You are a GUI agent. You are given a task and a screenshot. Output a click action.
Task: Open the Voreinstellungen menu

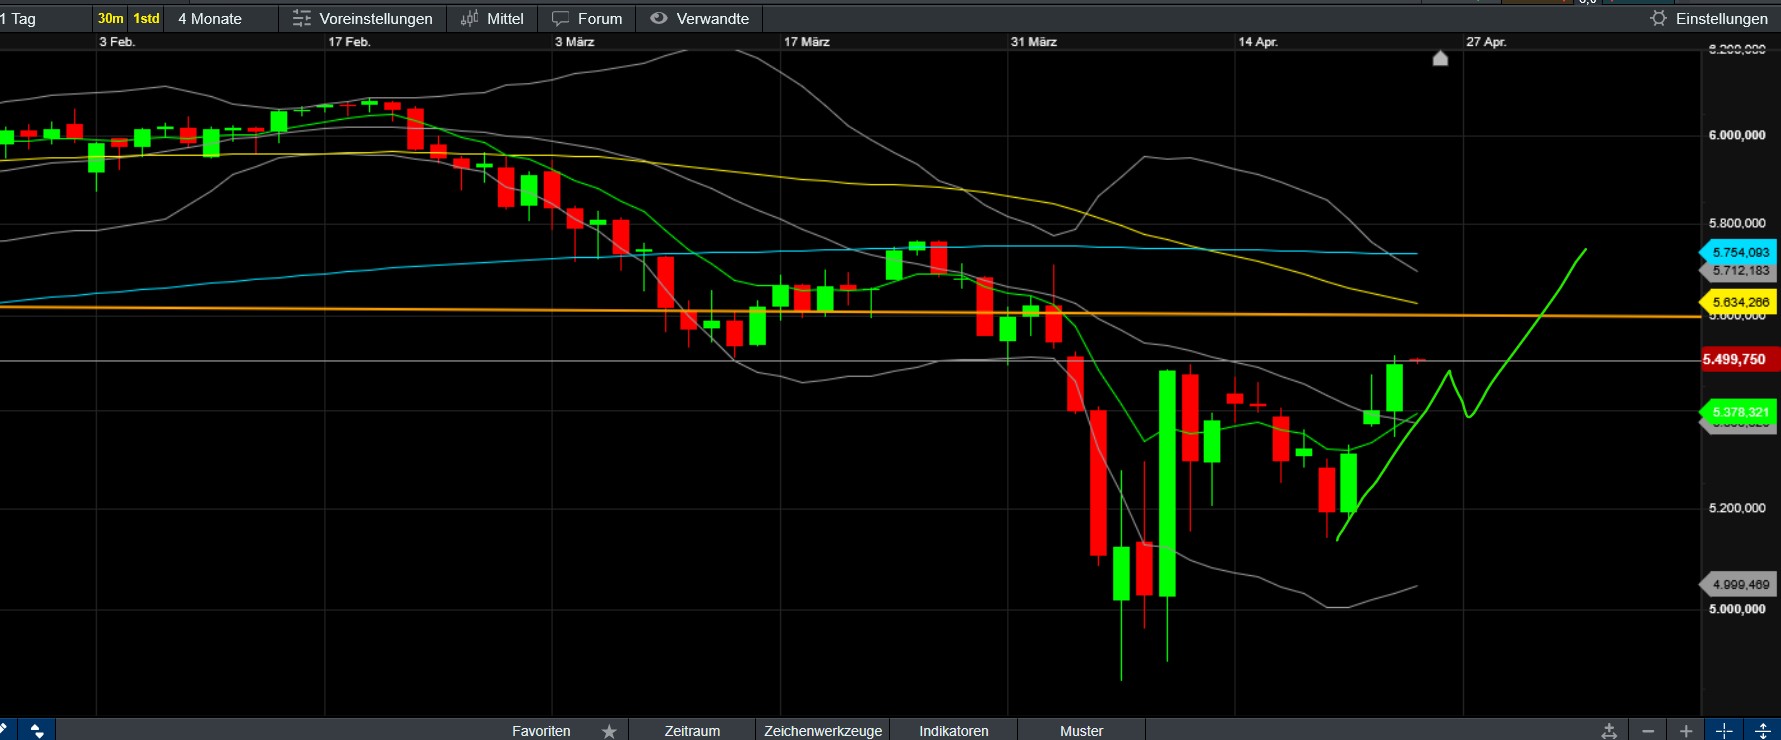[x=363, y=18]
